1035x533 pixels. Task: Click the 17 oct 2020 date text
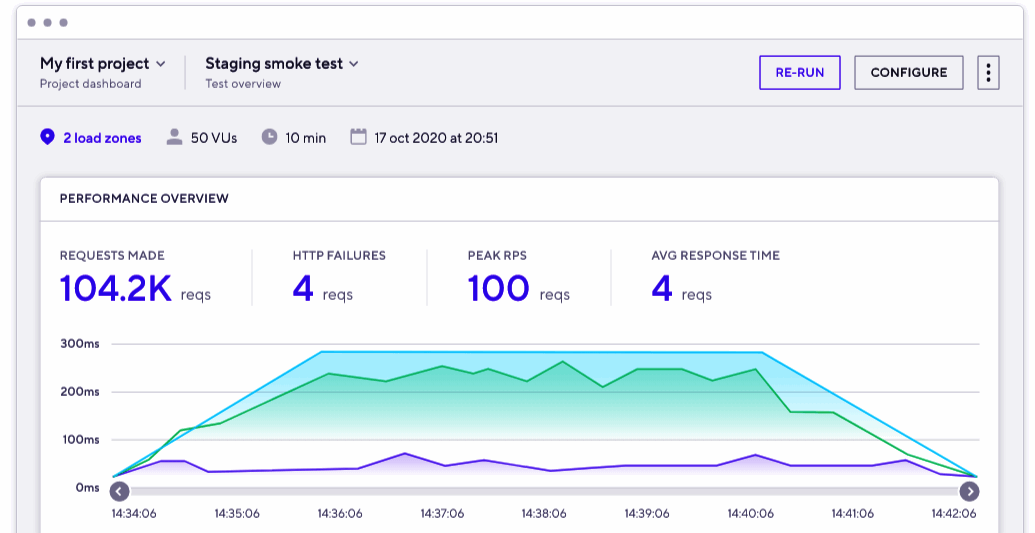pos(436,138)
